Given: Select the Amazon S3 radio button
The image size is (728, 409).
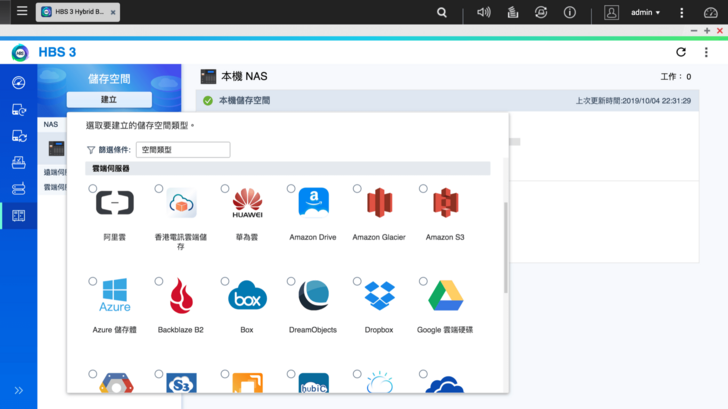Looking at the screenshot, I should (x=423, y=188).
